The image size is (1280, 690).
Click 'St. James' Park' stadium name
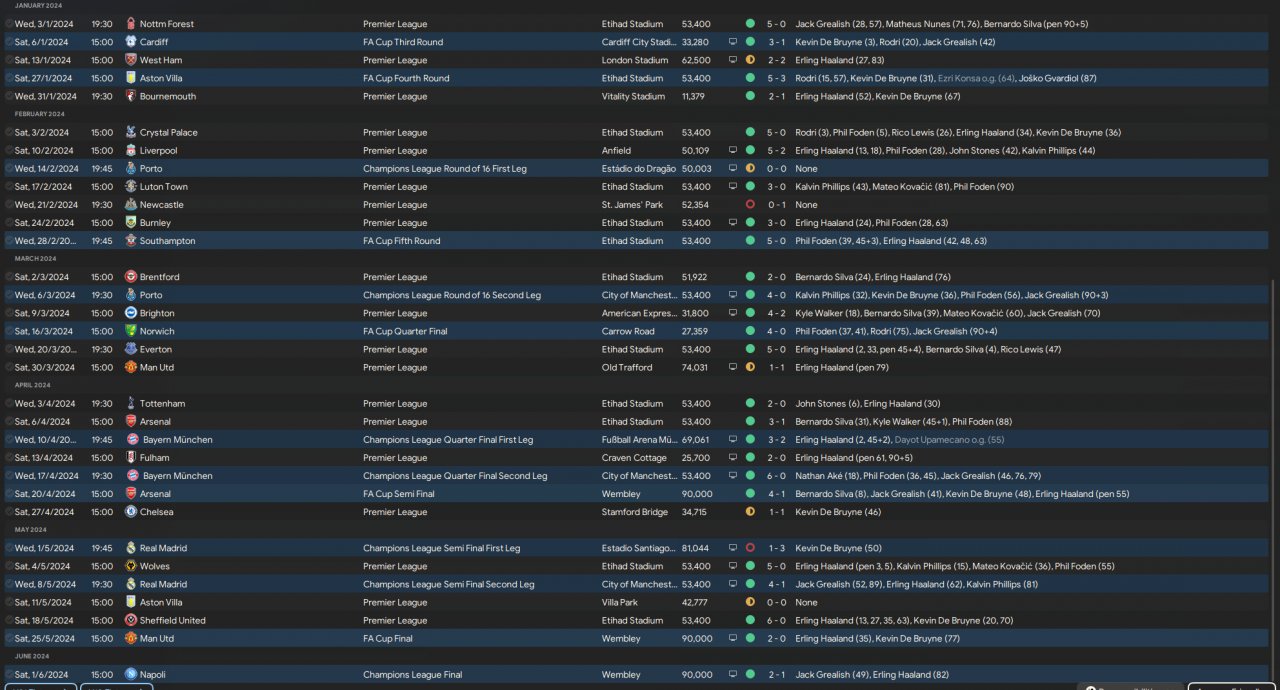631,205
